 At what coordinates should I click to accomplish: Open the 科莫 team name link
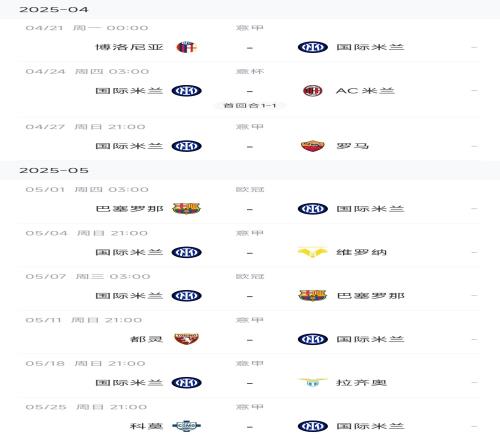click(x=146, y=426)
